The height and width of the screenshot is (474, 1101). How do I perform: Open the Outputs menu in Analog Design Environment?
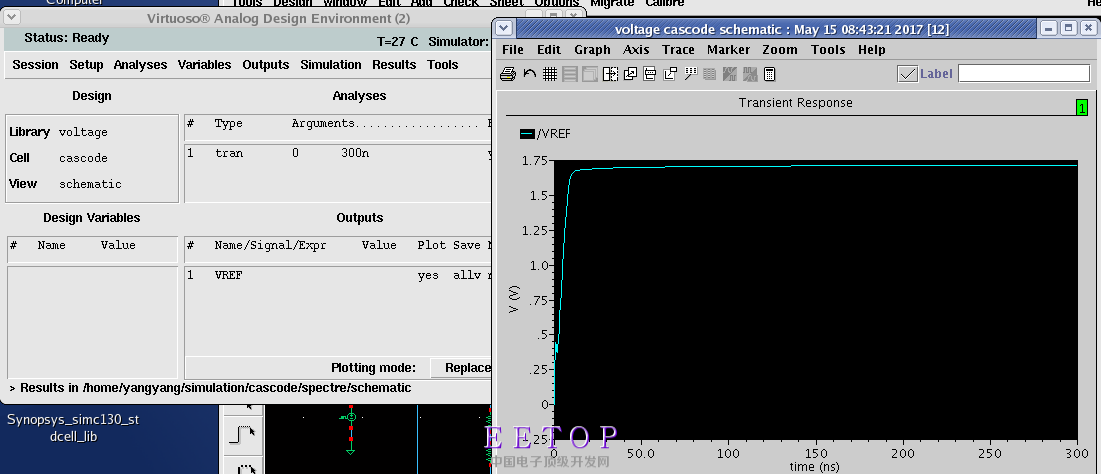tap(265, 65)
